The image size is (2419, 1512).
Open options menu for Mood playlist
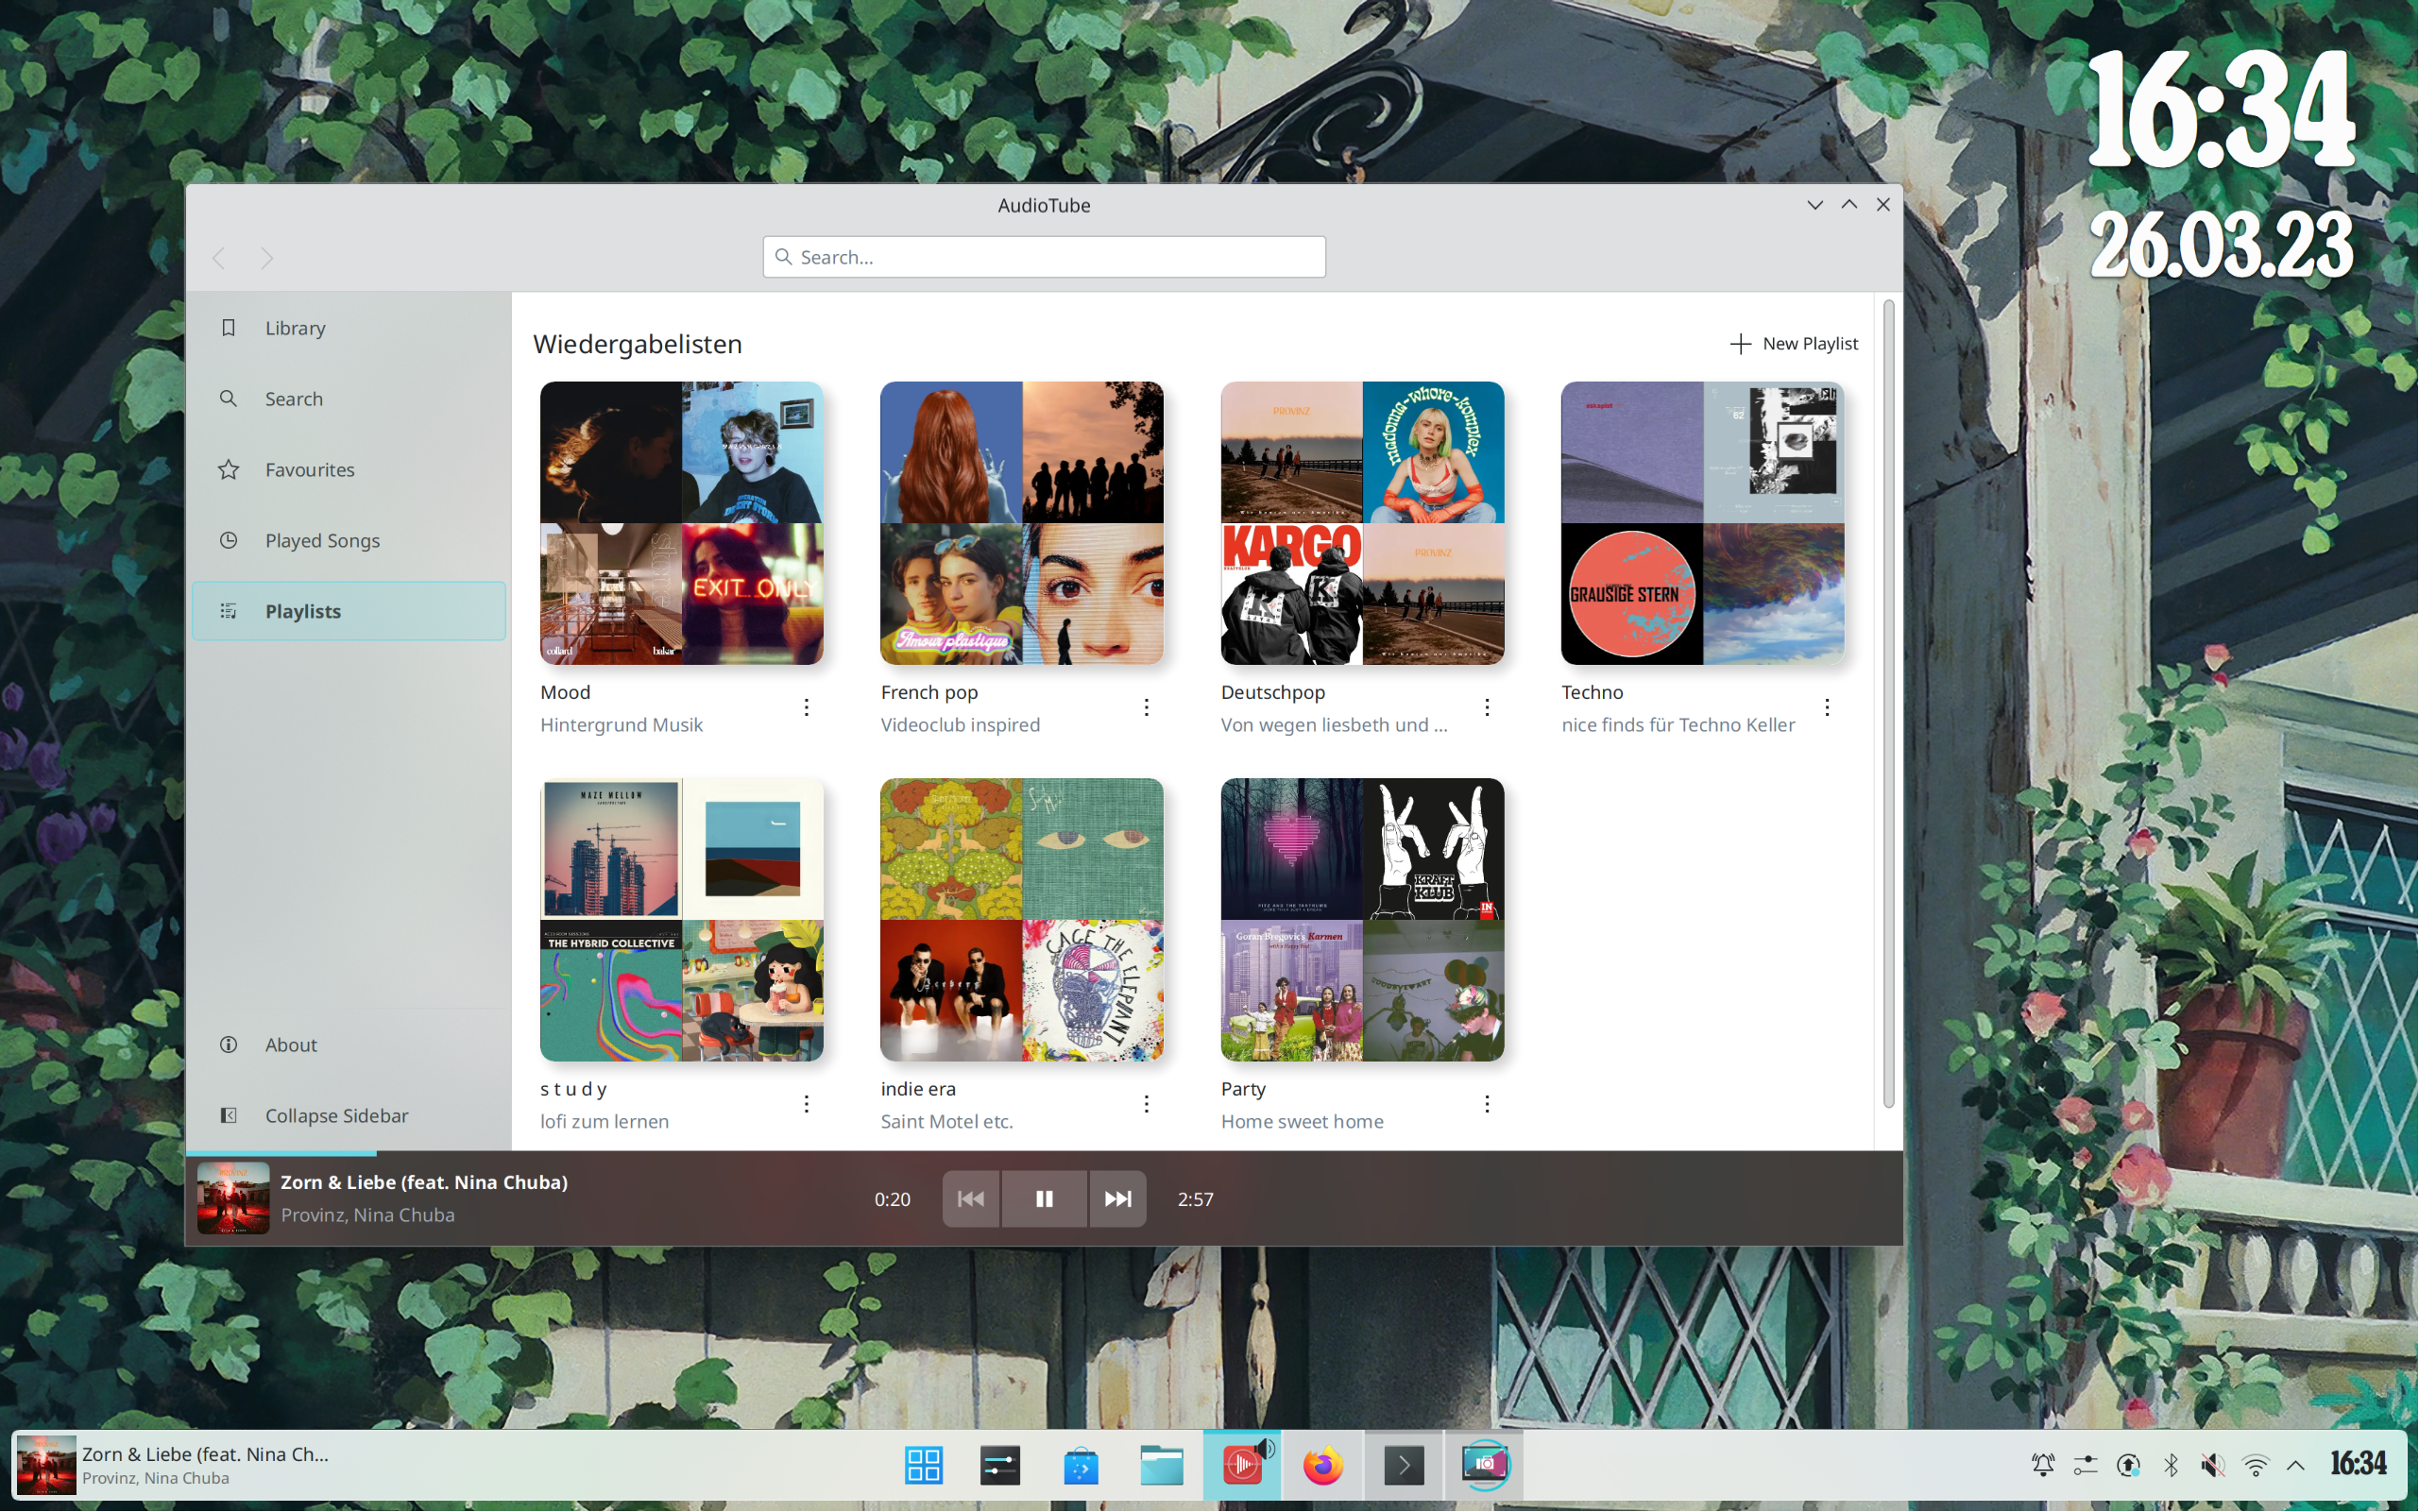click(x=807, y=707)
